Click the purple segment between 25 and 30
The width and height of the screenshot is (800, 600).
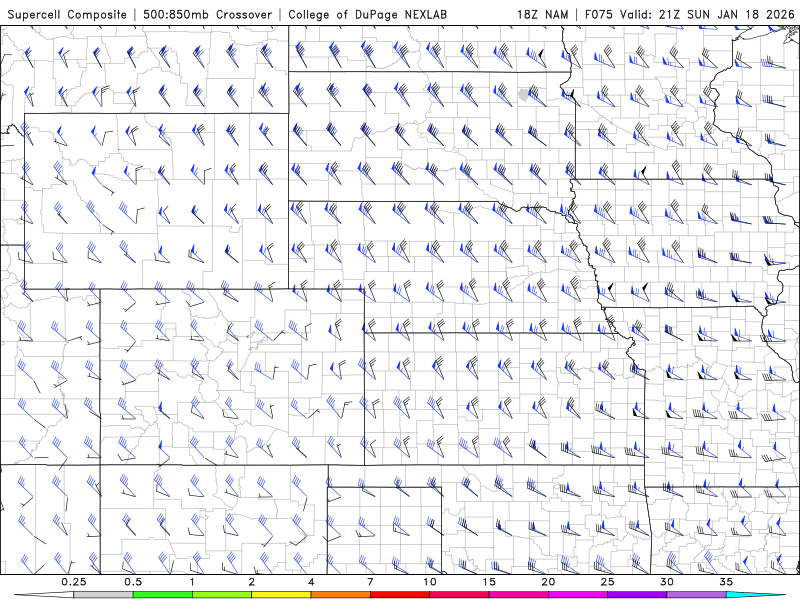[x=637, y=595]
